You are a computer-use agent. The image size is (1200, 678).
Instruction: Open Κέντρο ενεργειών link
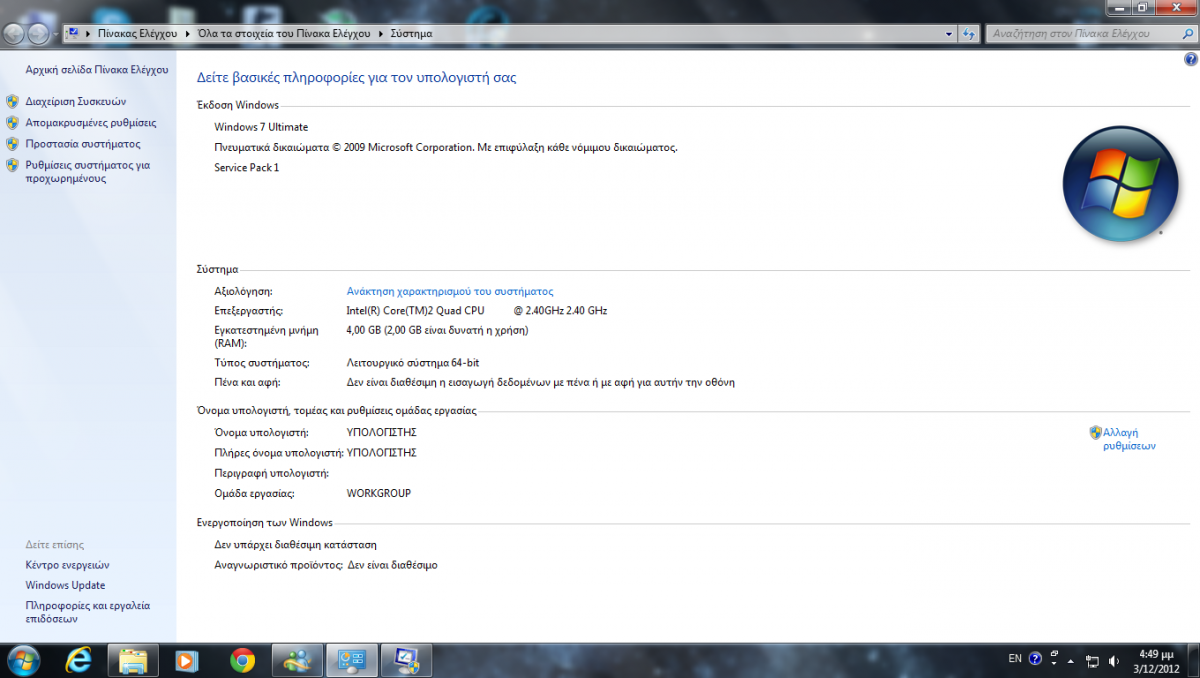pyautogui.click(x=67, y=565)
